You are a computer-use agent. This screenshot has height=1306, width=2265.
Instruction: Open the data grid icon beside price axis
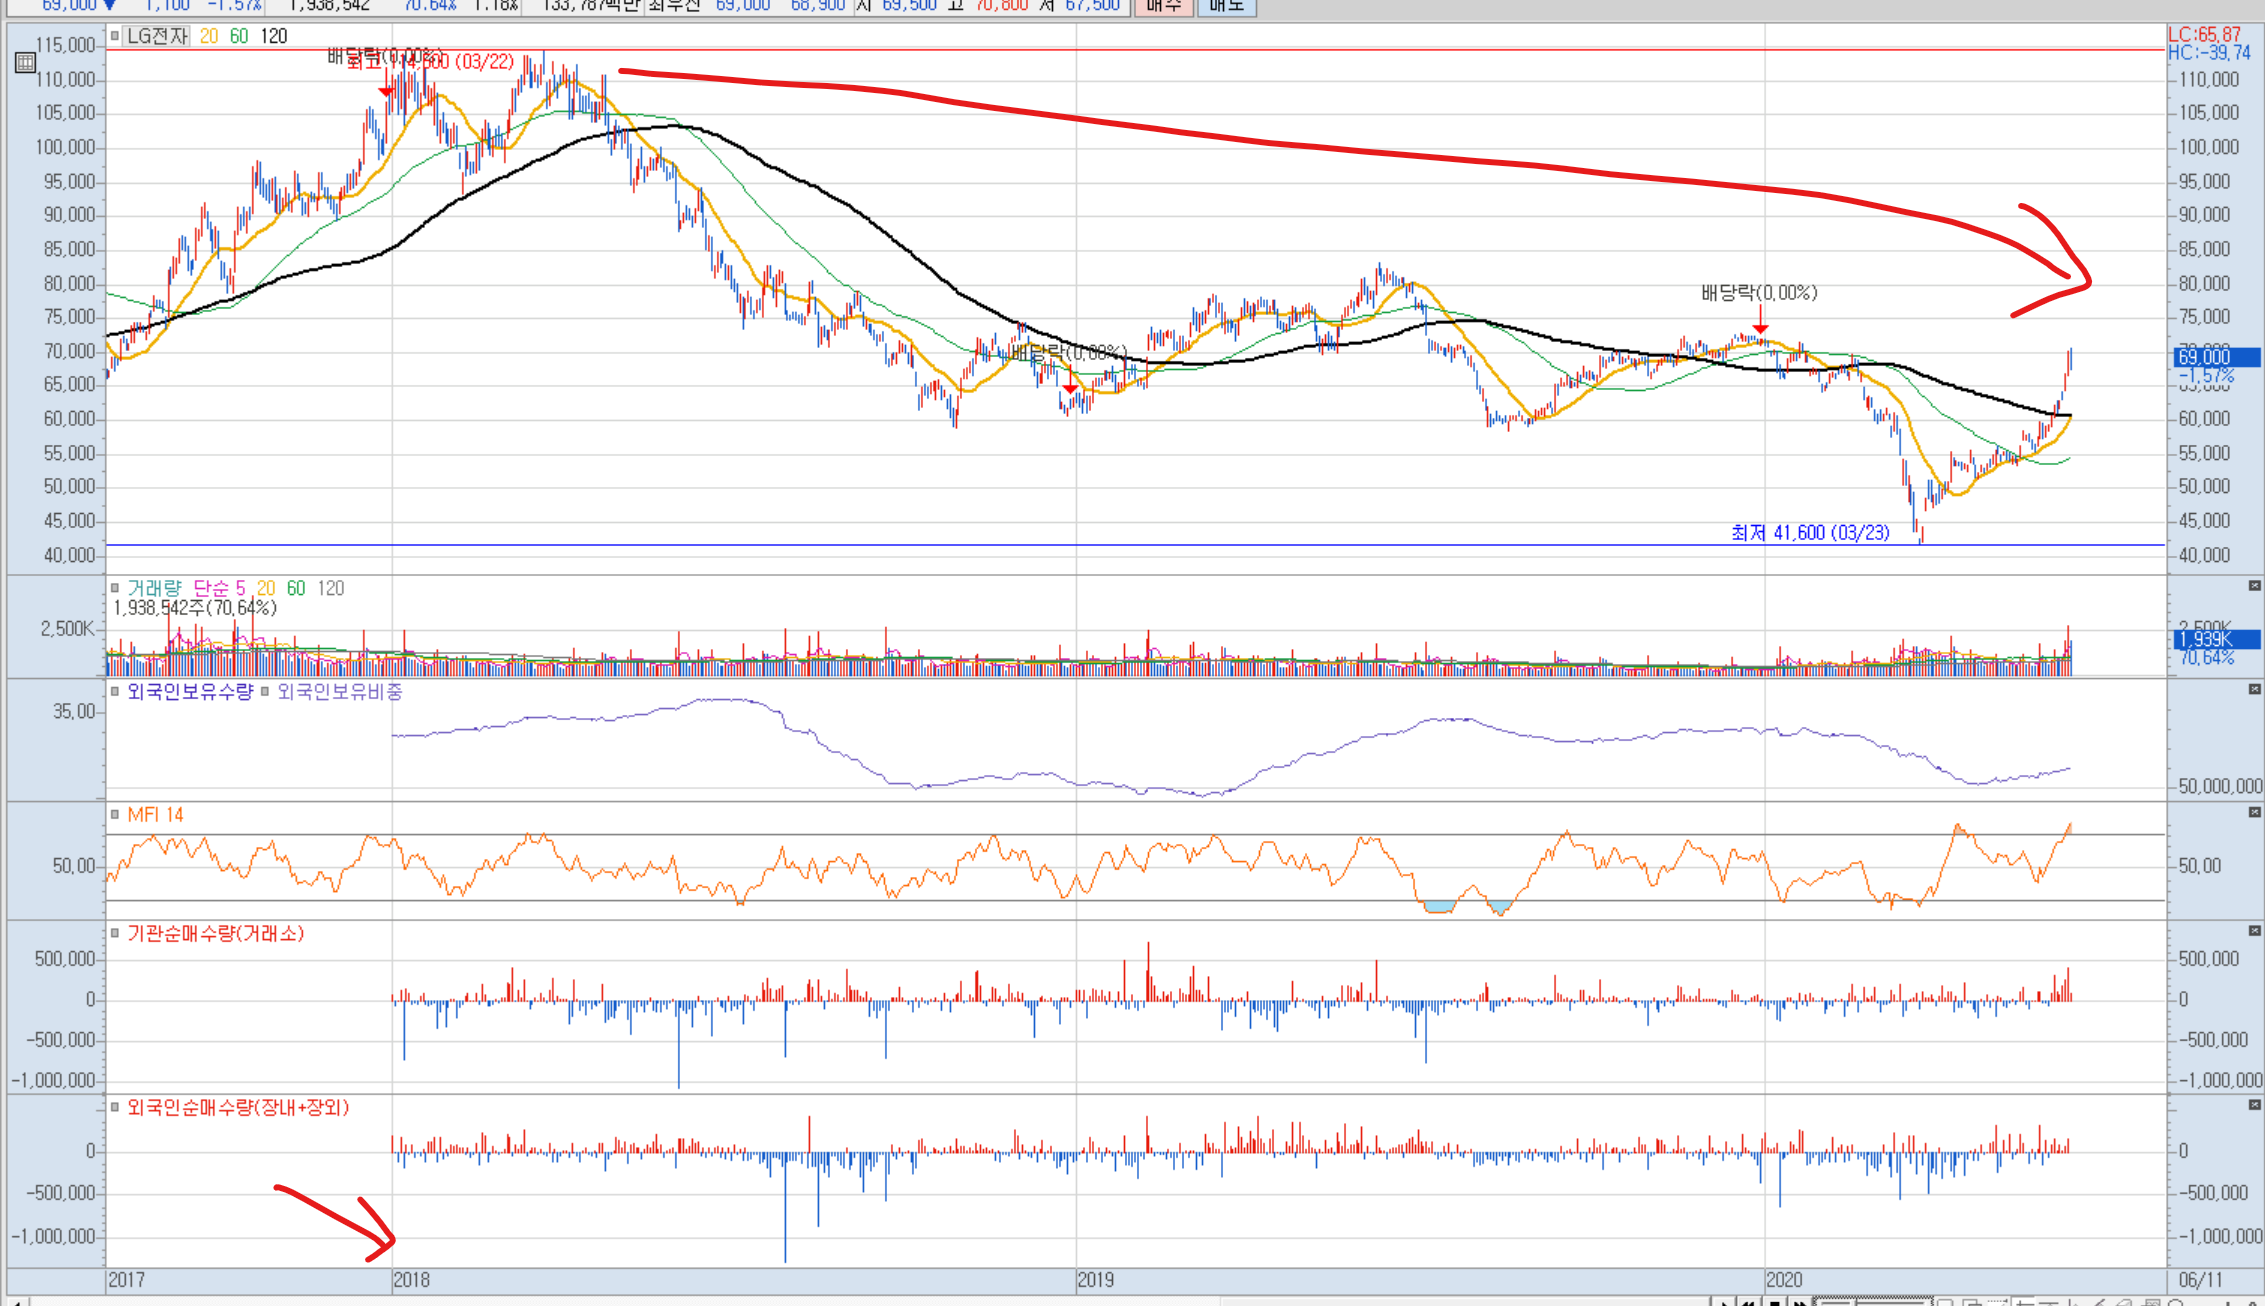25,63
